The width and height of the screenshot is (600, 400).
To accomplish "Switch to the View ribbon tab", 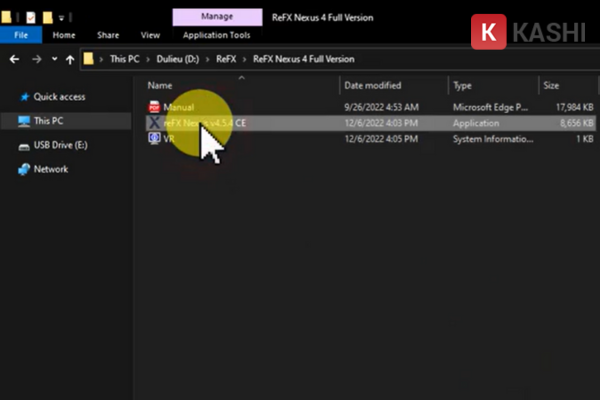I will coord(150,35).
